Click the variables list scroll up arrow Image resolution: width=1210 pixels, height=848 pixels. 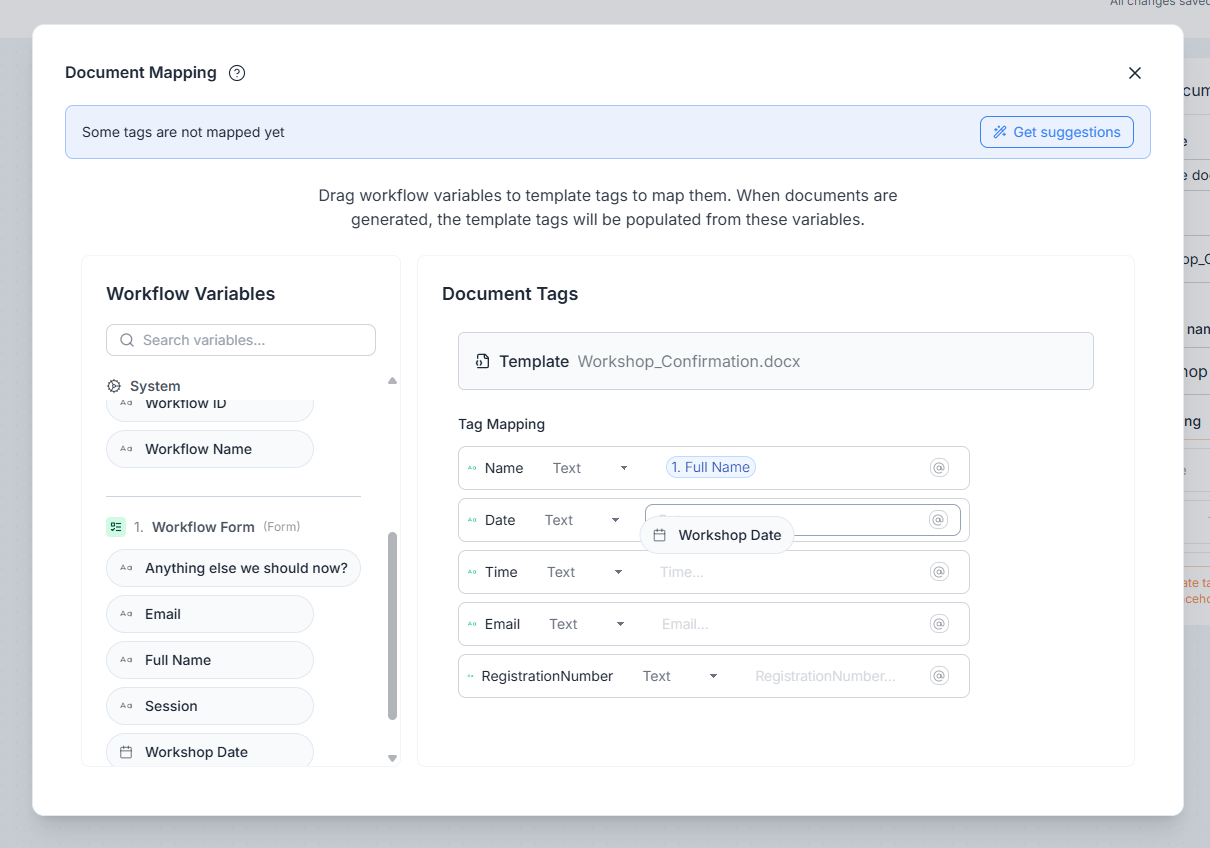coord(392,380)
